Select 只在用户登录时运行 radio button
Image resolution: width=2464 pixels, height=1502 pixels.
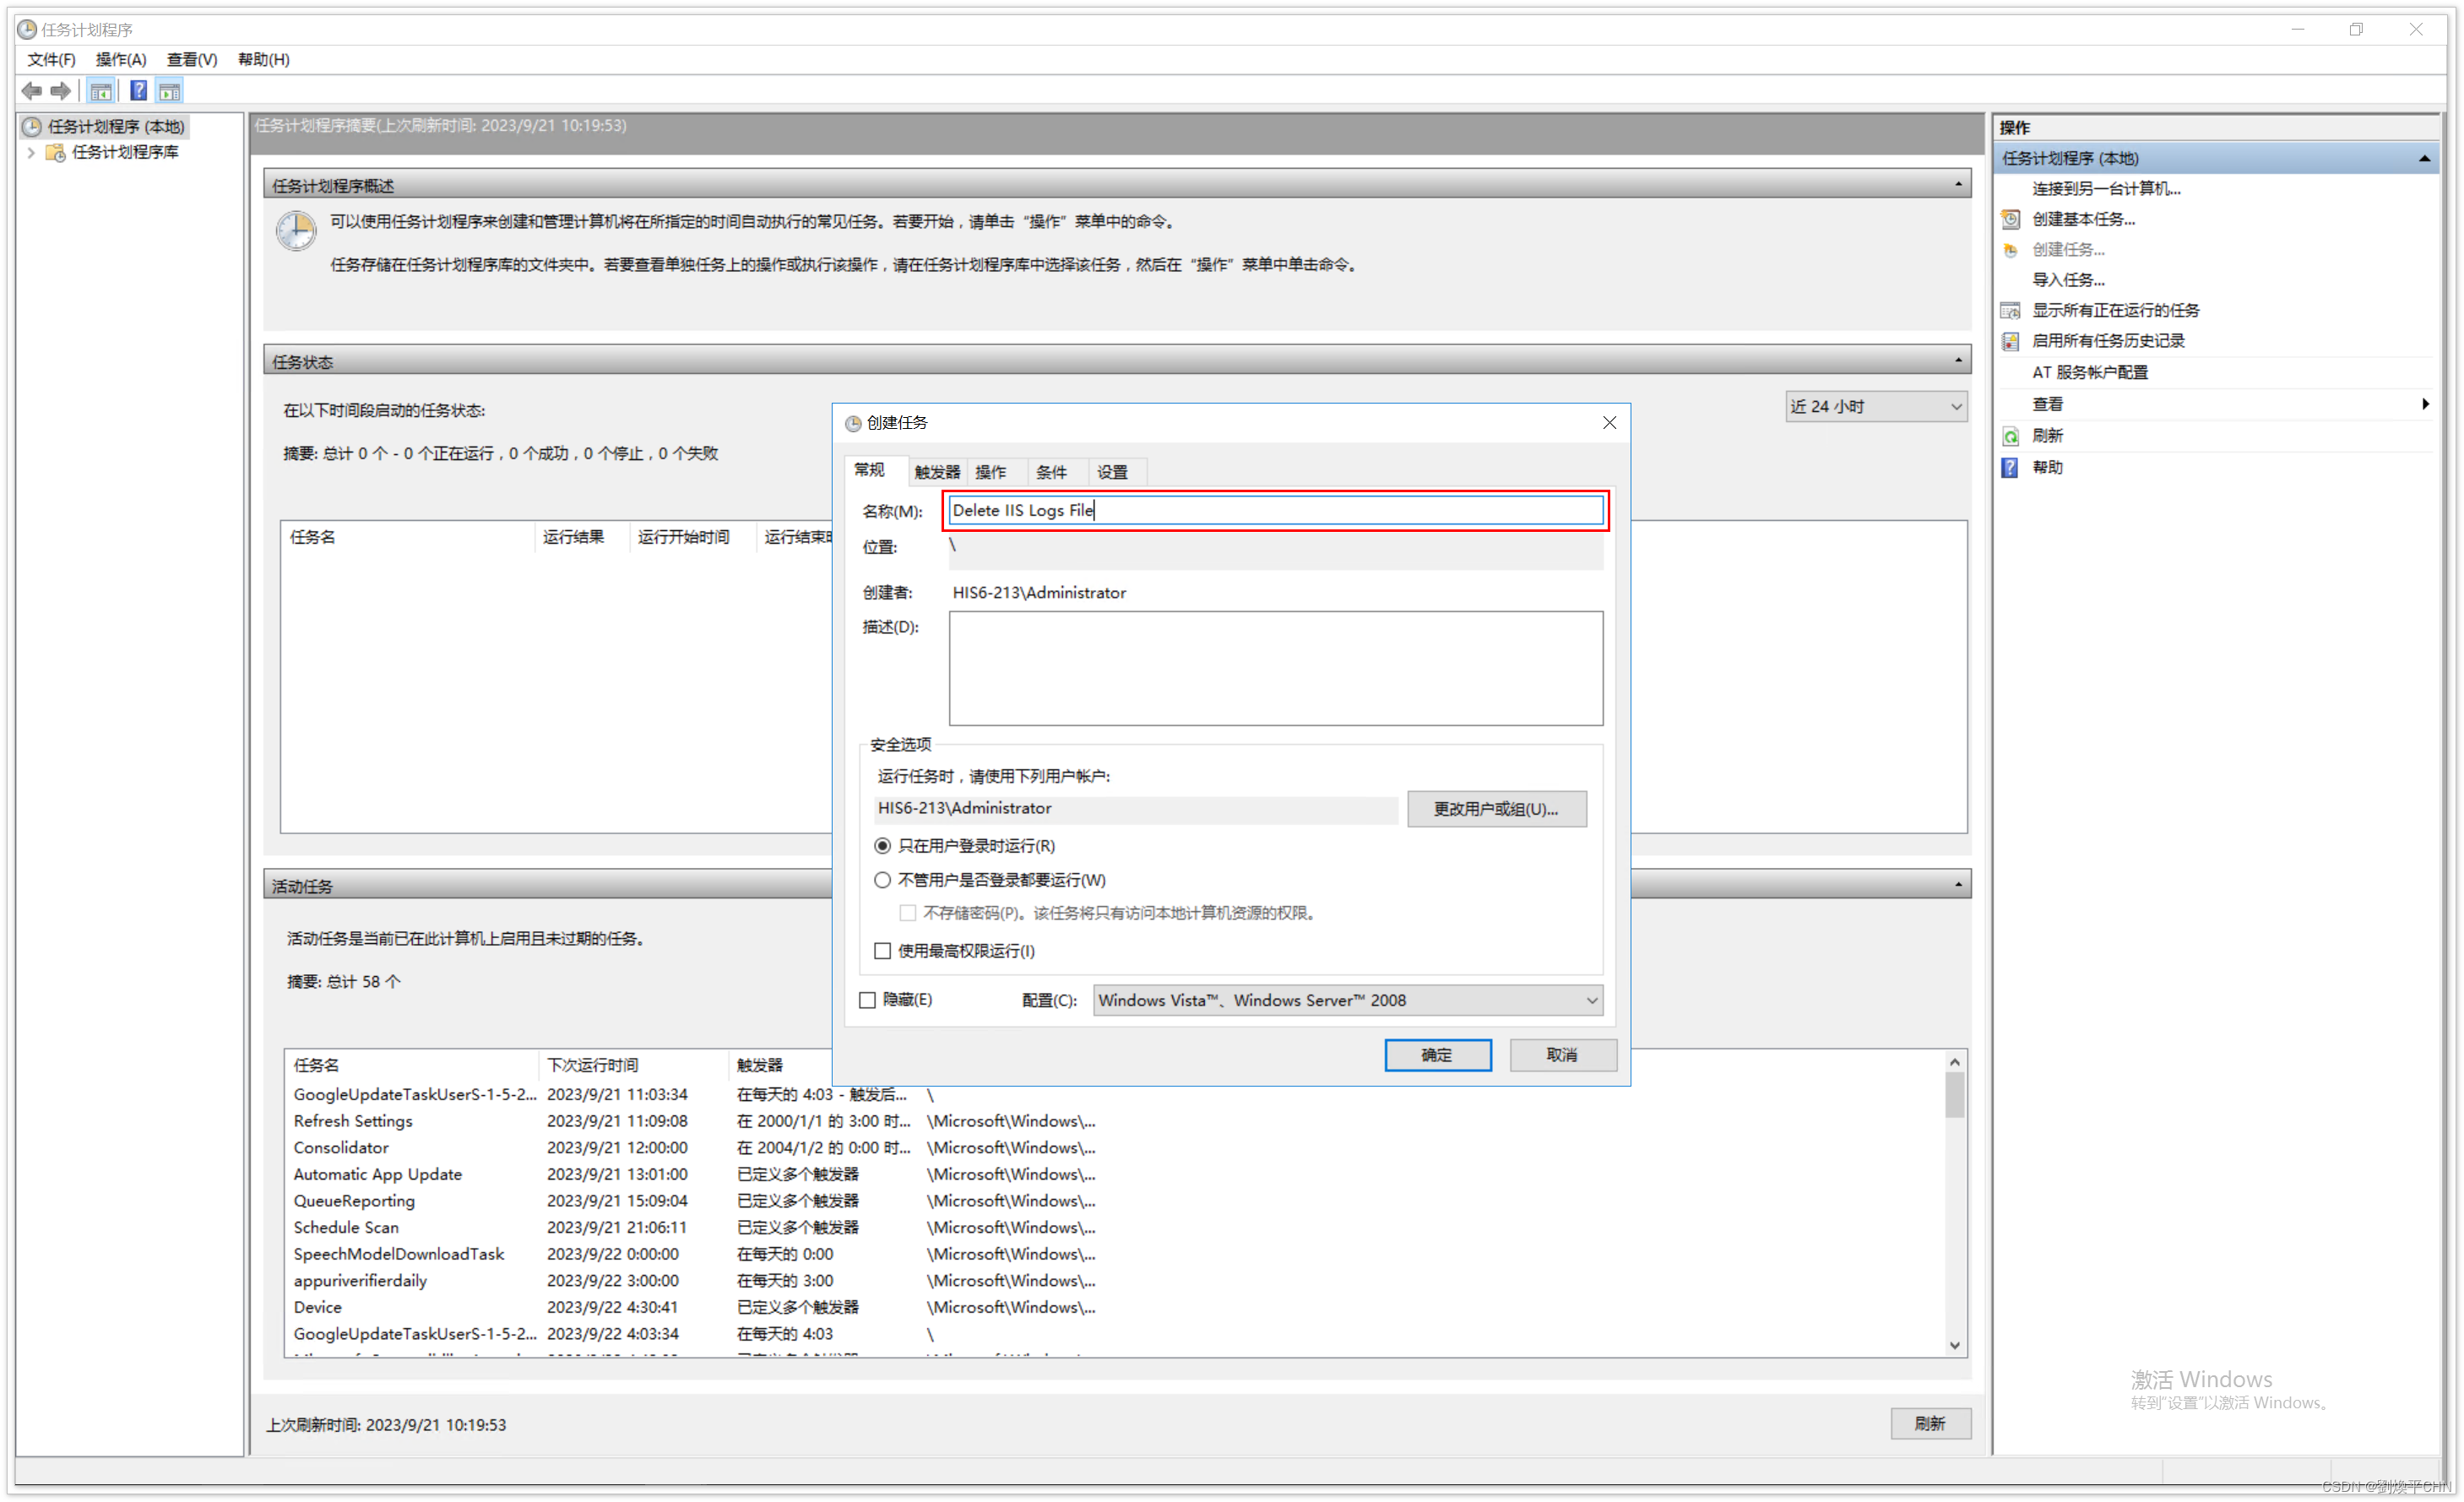[x=882, y=846]
